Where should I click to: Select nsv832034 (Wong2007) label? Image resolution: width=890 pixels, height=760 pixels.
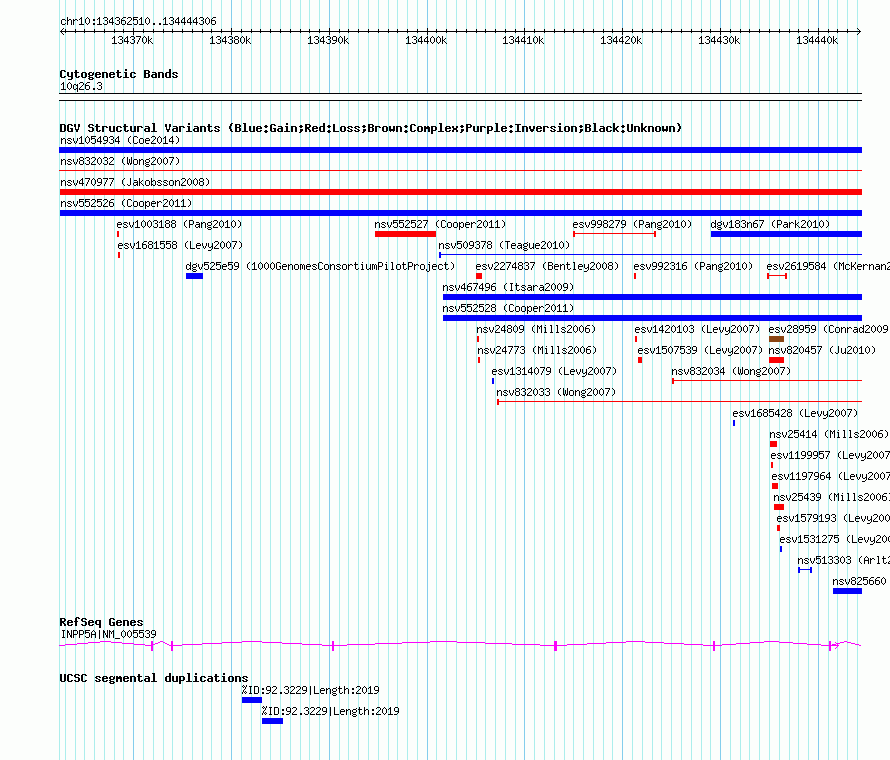coord(731,371)
